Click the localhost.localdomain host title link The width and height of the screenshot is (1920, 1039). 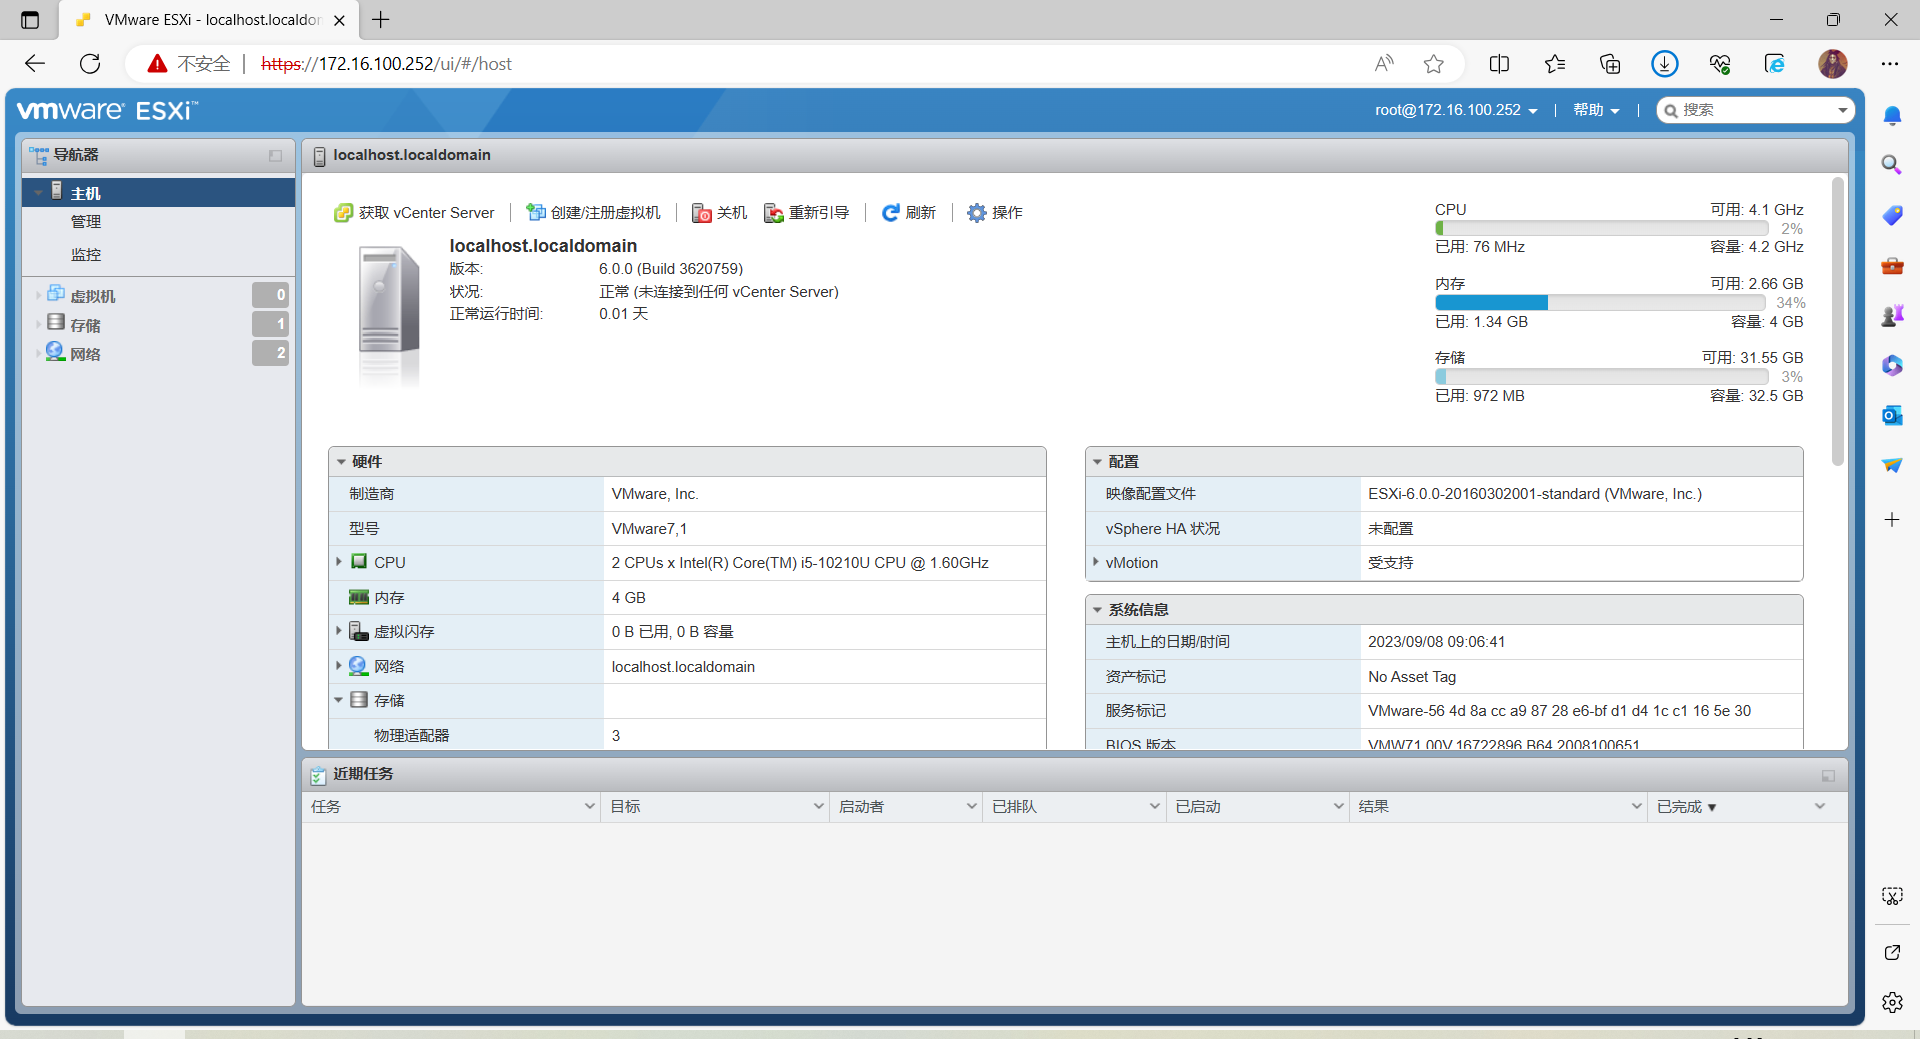(x=411, y=155)
